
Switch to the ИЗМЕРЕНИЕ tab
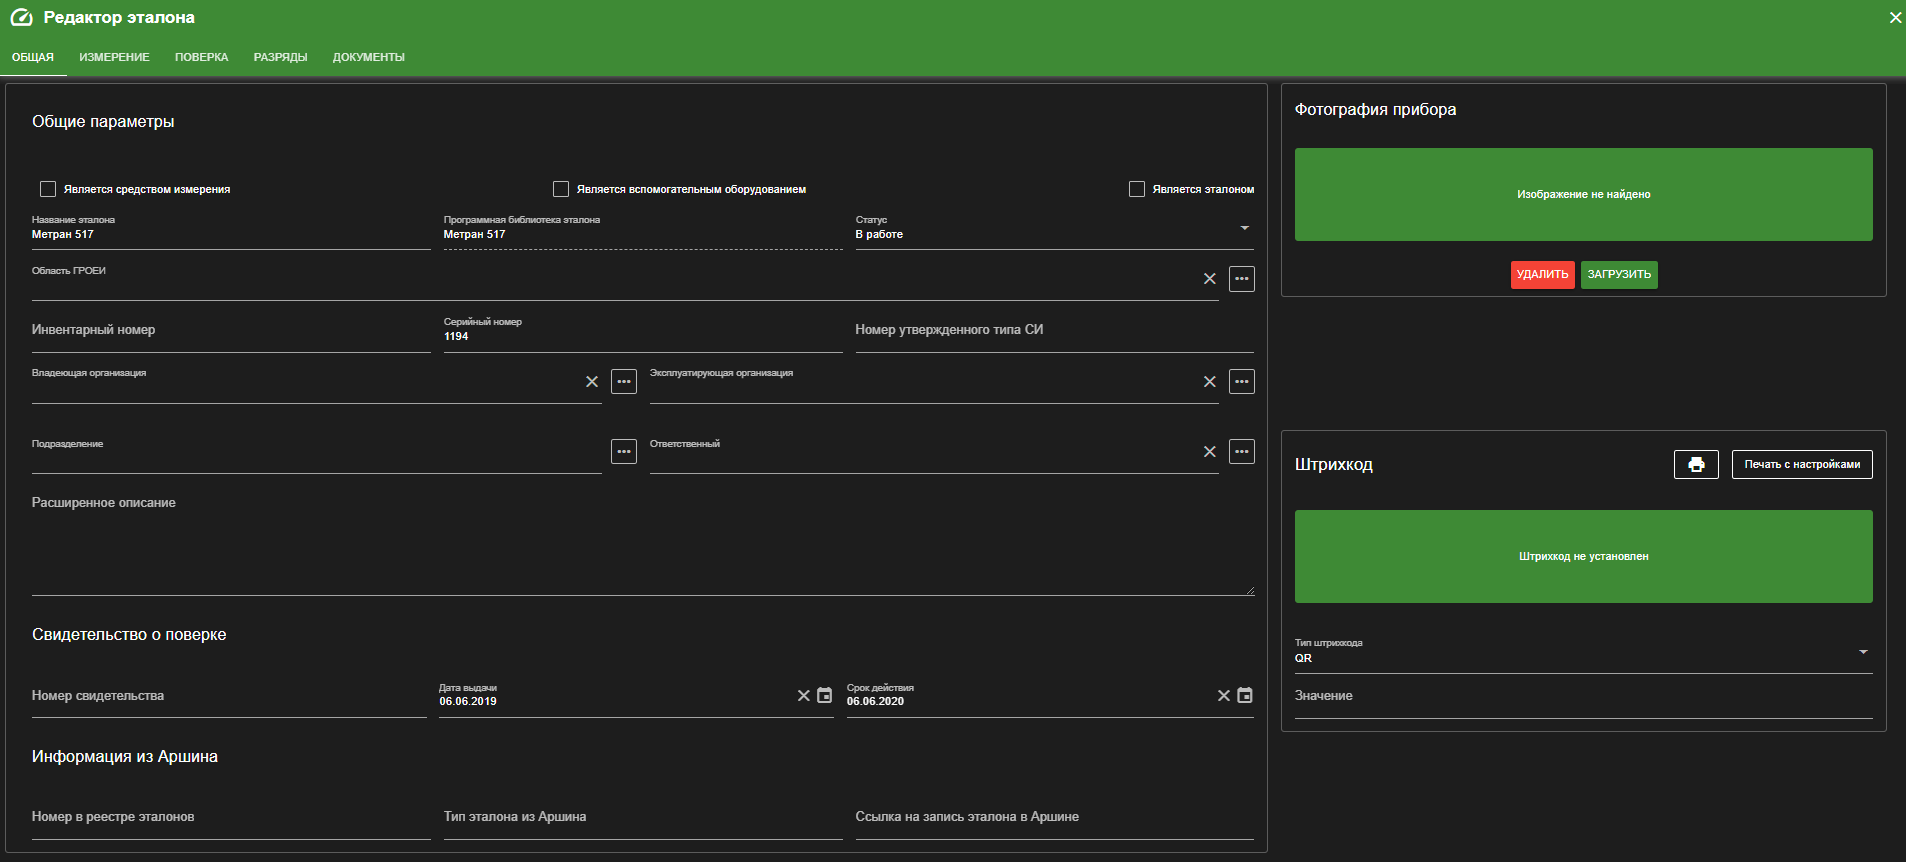click(x=115, y=57)
